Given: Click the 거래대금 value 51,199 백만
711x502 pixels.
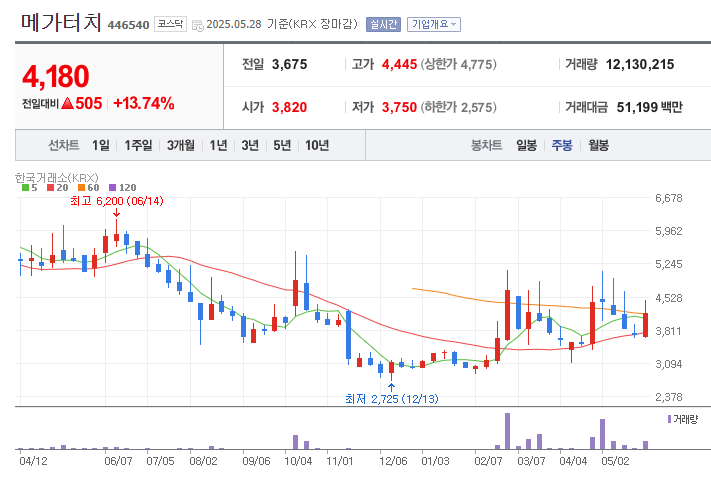Looking at the screenshot, I should coord(649,107).
